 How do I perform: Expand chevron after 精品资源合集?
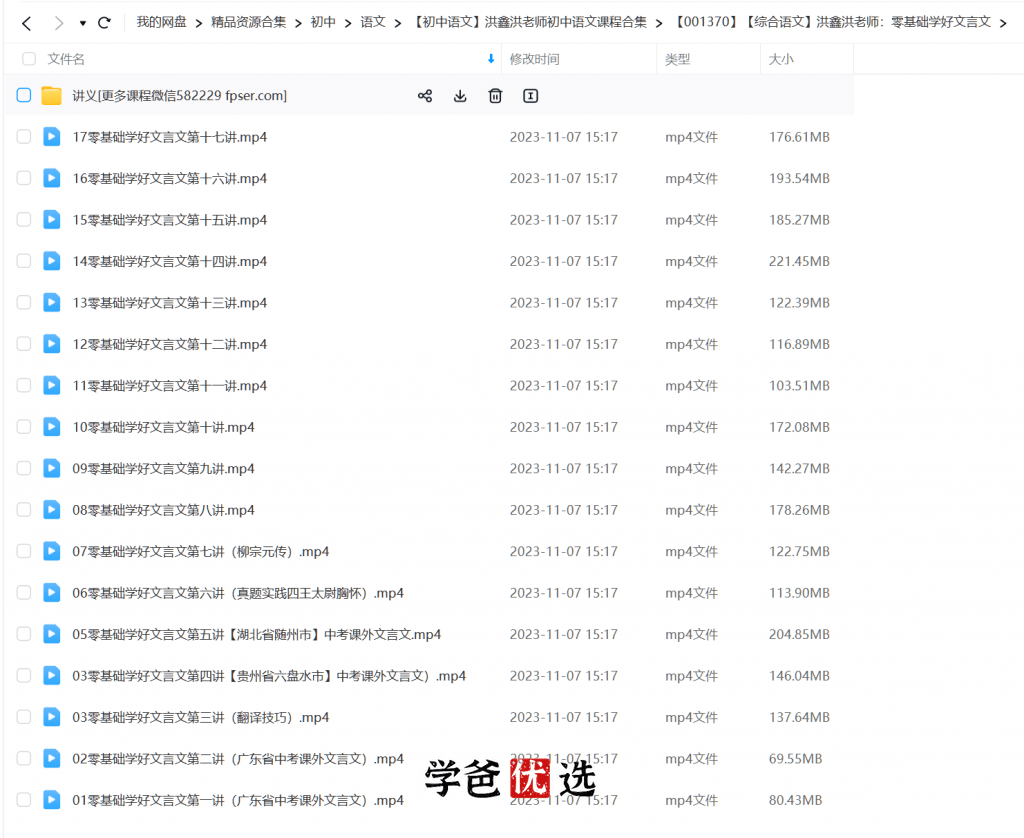click(298, 24)
